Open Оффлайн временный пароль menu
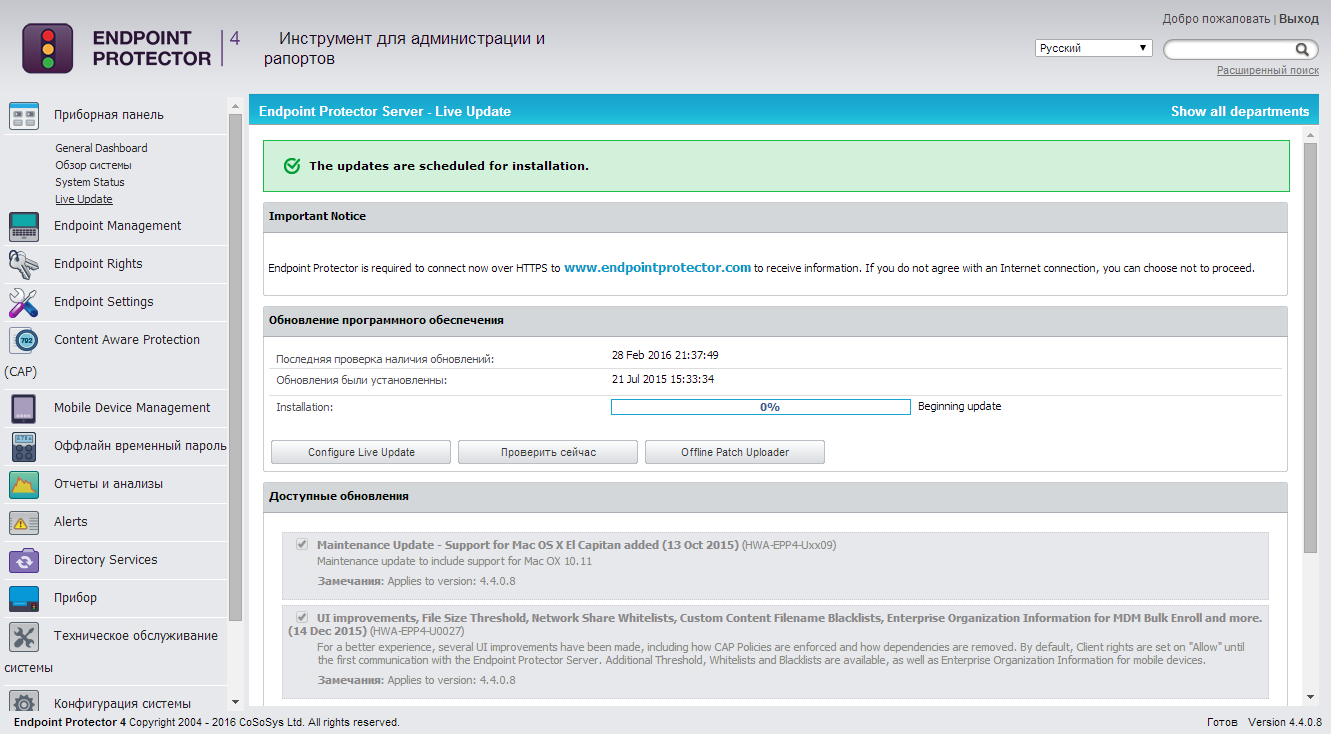Viewport: 1331px width, 734px height. (140, 446)
